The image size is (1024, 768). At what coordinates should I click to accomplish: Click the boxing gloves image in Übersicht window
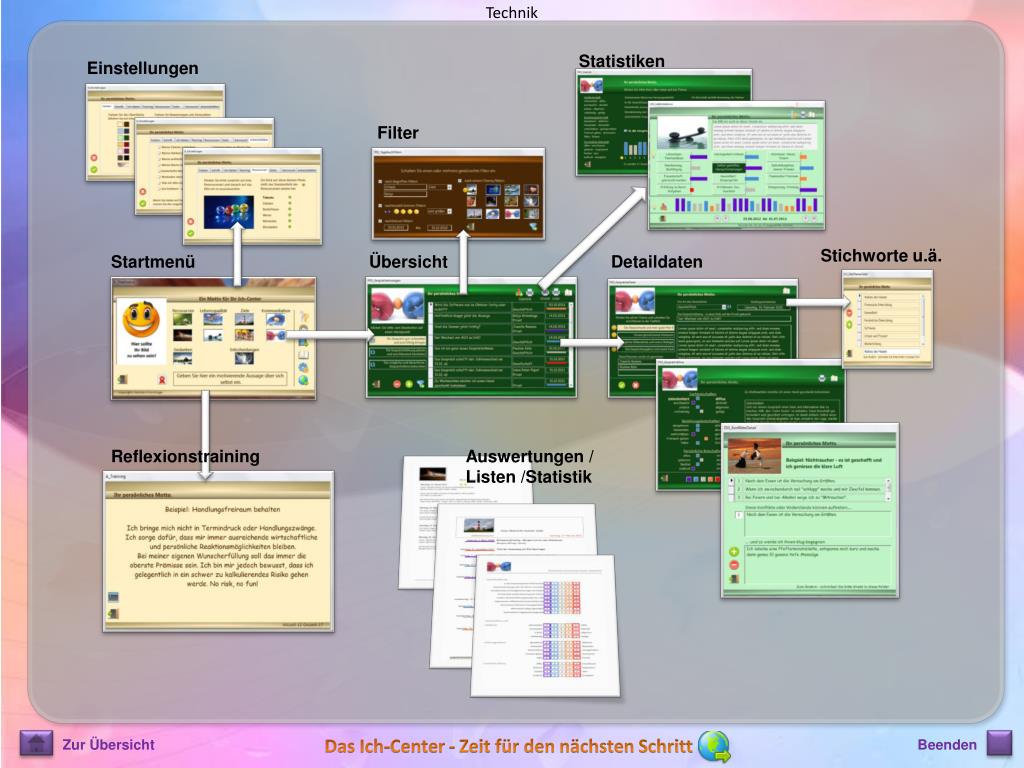tap(397, 306)
